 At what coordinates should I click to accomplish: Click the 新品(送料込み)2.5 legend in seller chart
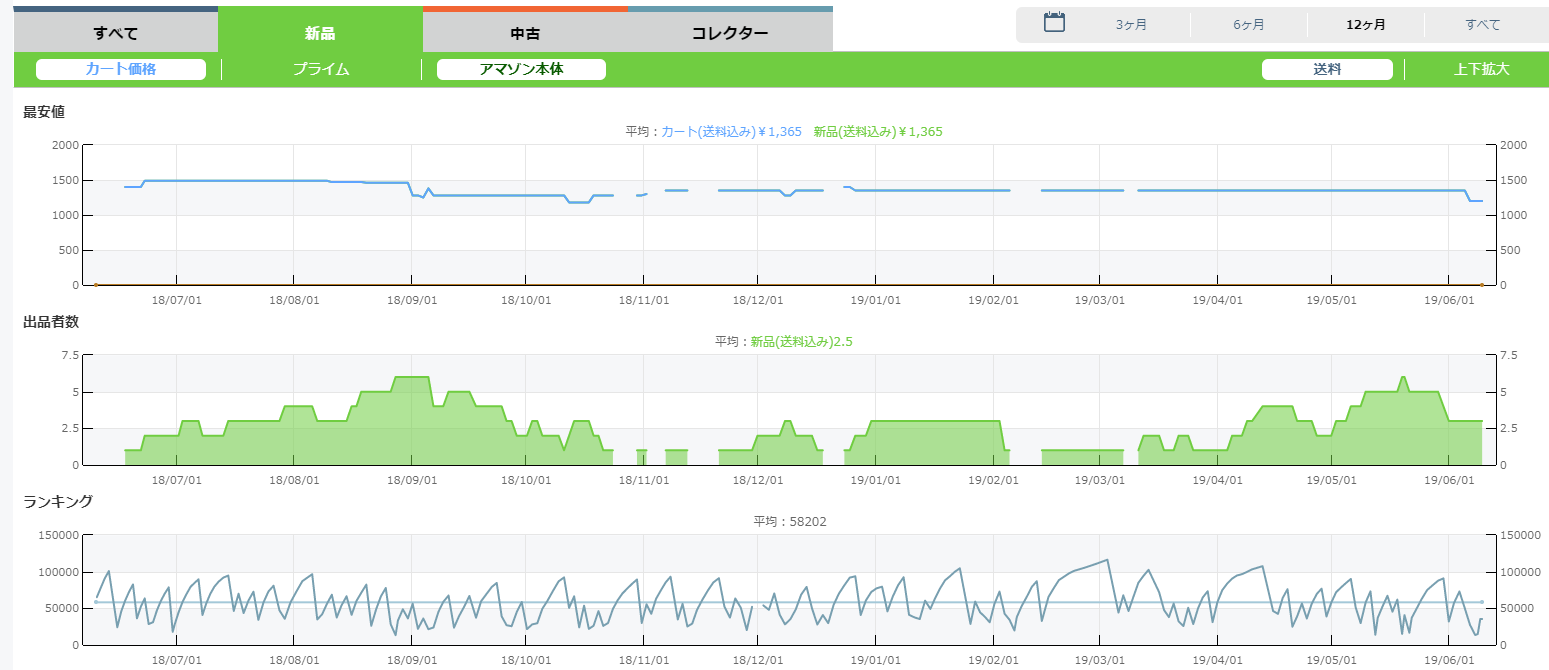click(x=801, y=342)
